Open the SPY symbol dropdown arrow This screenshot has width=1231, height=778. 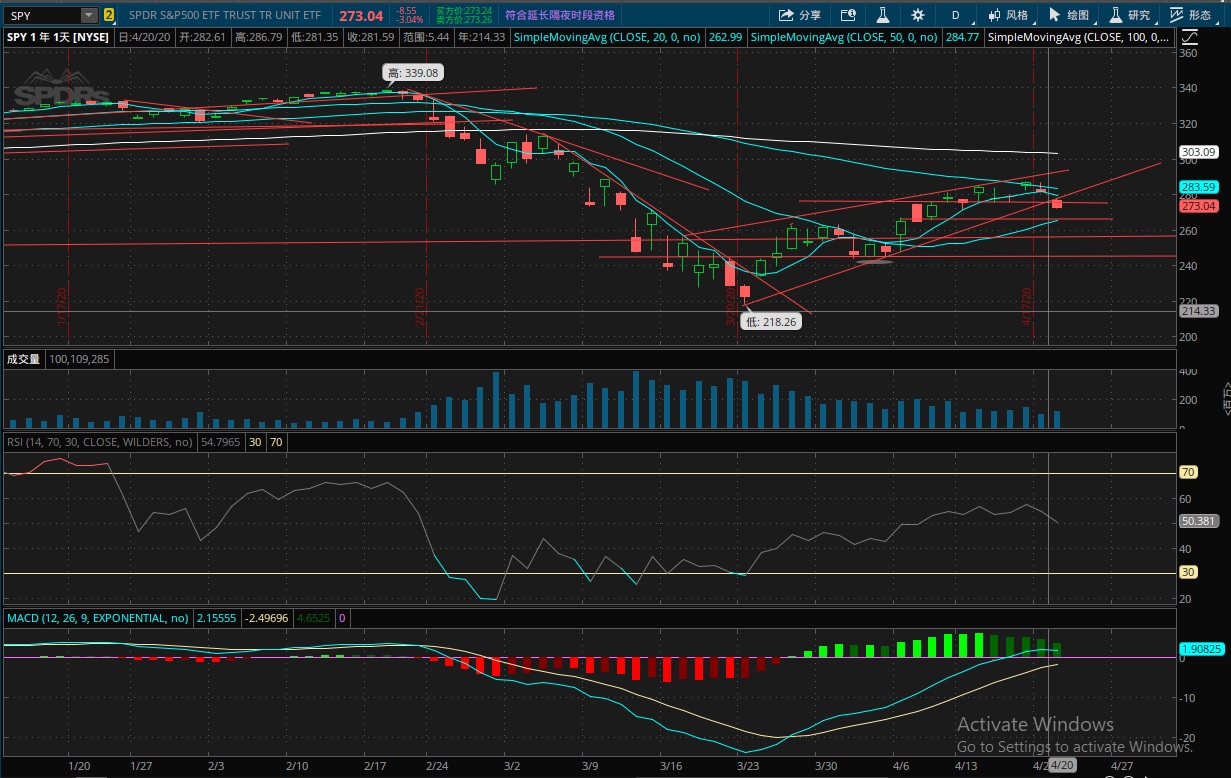pyautogui.click(x=89, y=15)
